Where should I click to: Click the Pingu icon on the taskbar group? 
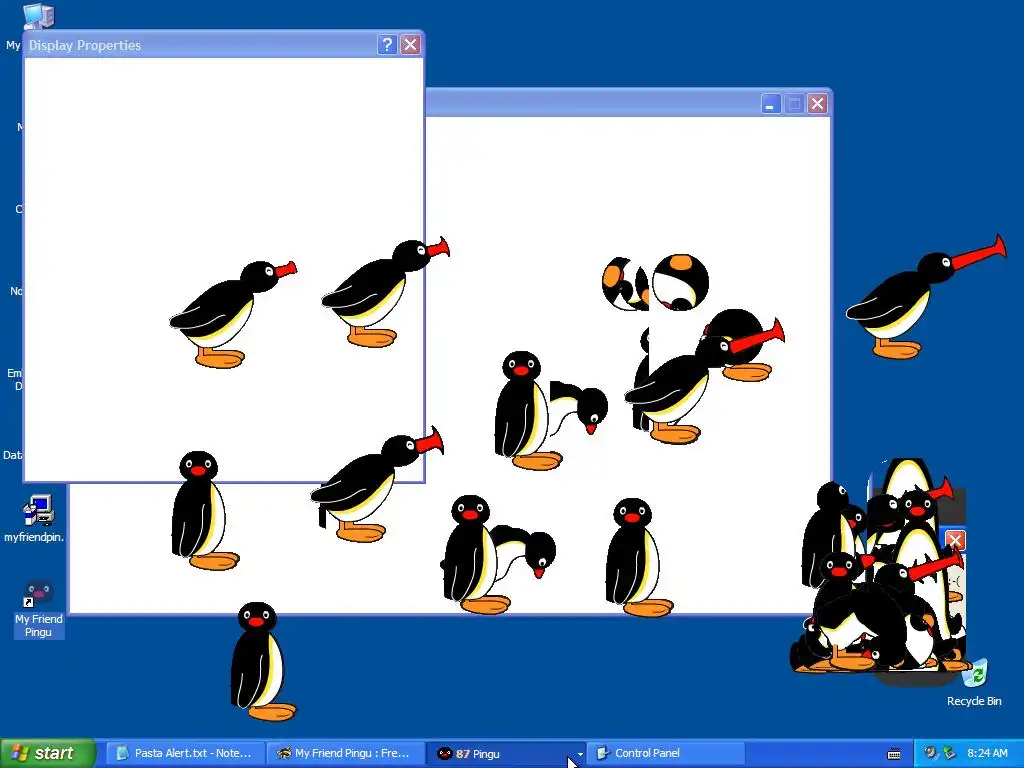click(x=444, y=754)
